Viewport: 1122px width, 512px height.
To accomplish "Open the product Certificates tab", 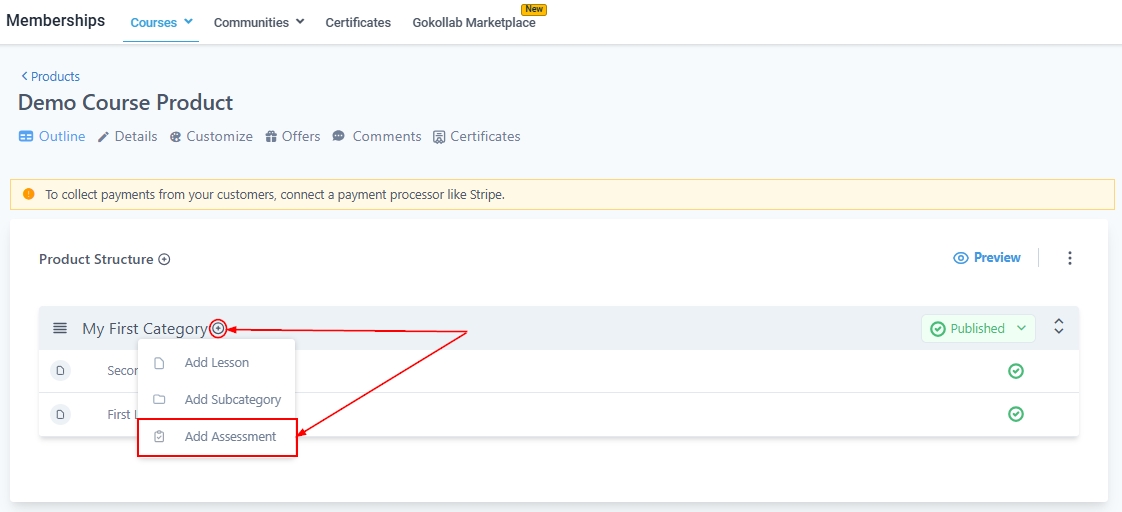I will point(477,136).
